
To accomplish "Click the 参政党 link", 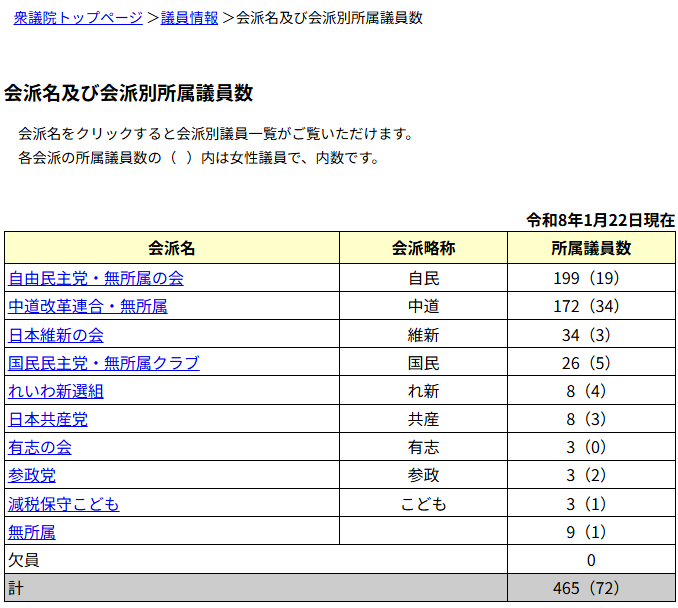I will coord(32,476).
